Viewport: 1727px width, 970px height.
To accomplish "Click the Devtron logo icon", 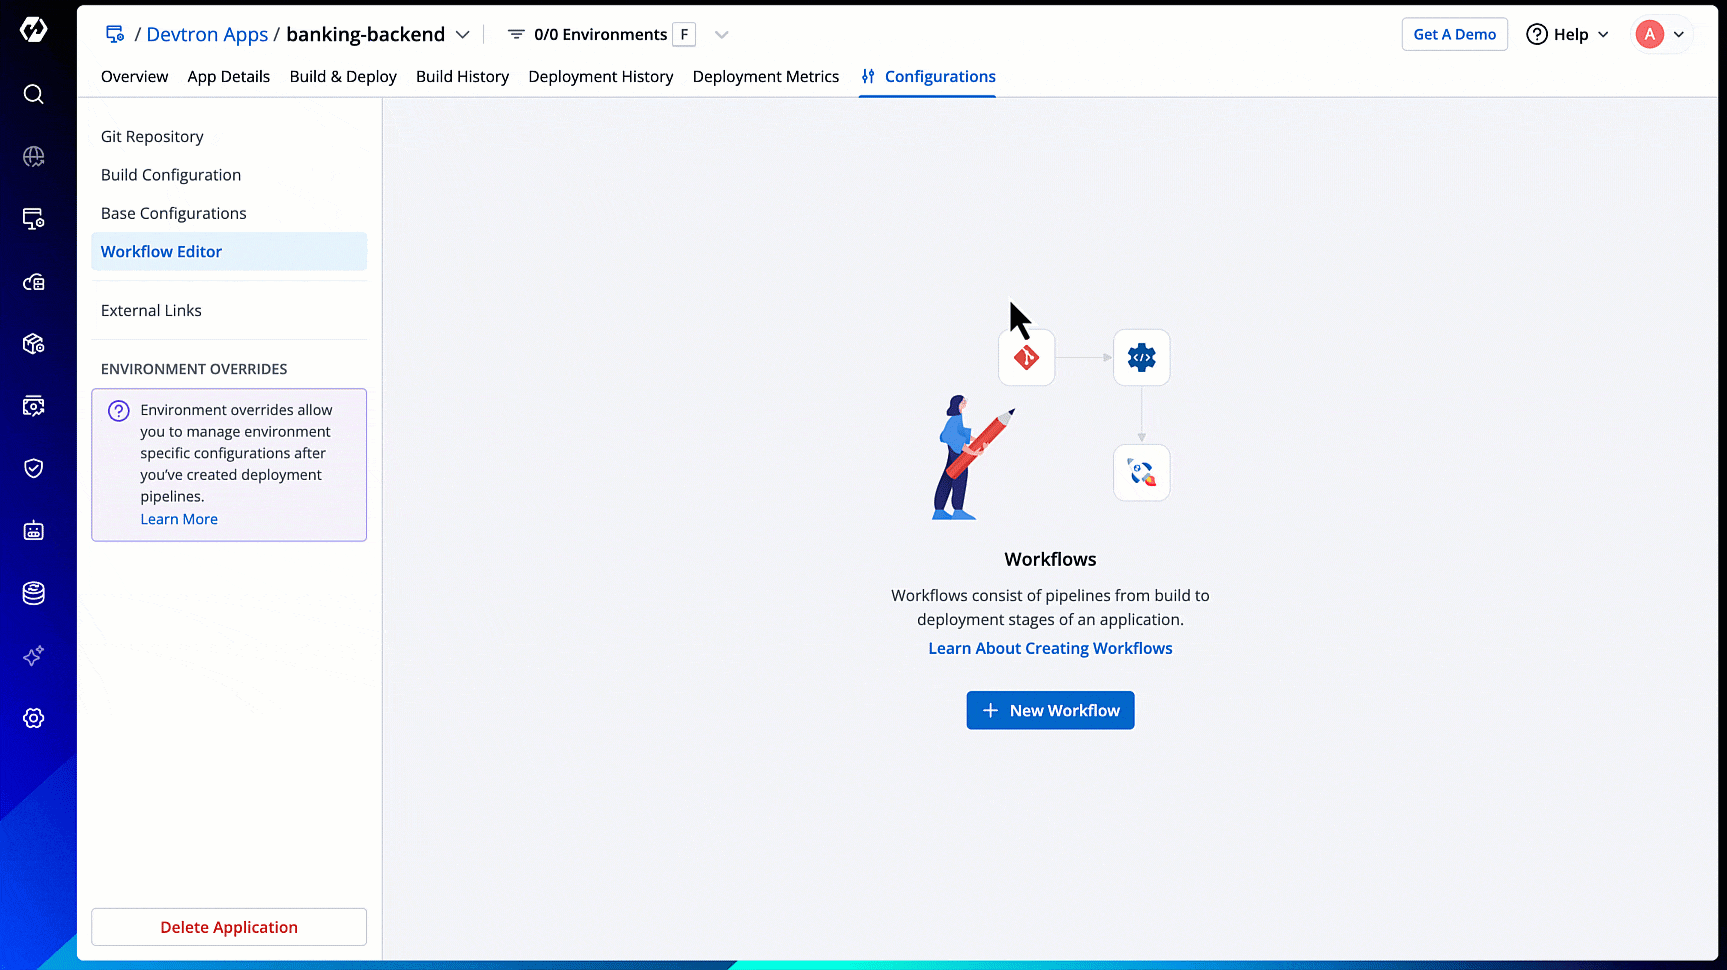I will coord(33,30).
